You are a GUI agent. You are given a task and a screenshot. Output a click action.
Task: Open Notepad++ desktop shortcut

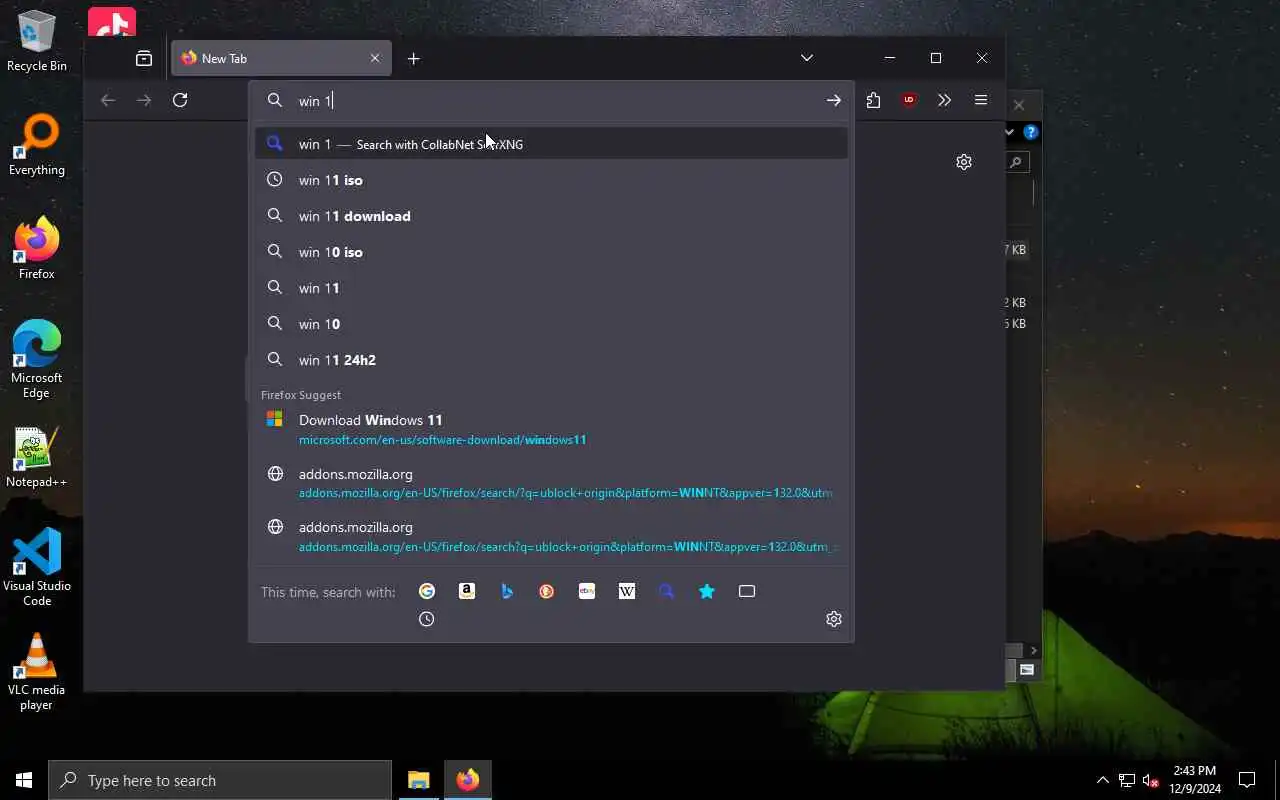point(37,457)
